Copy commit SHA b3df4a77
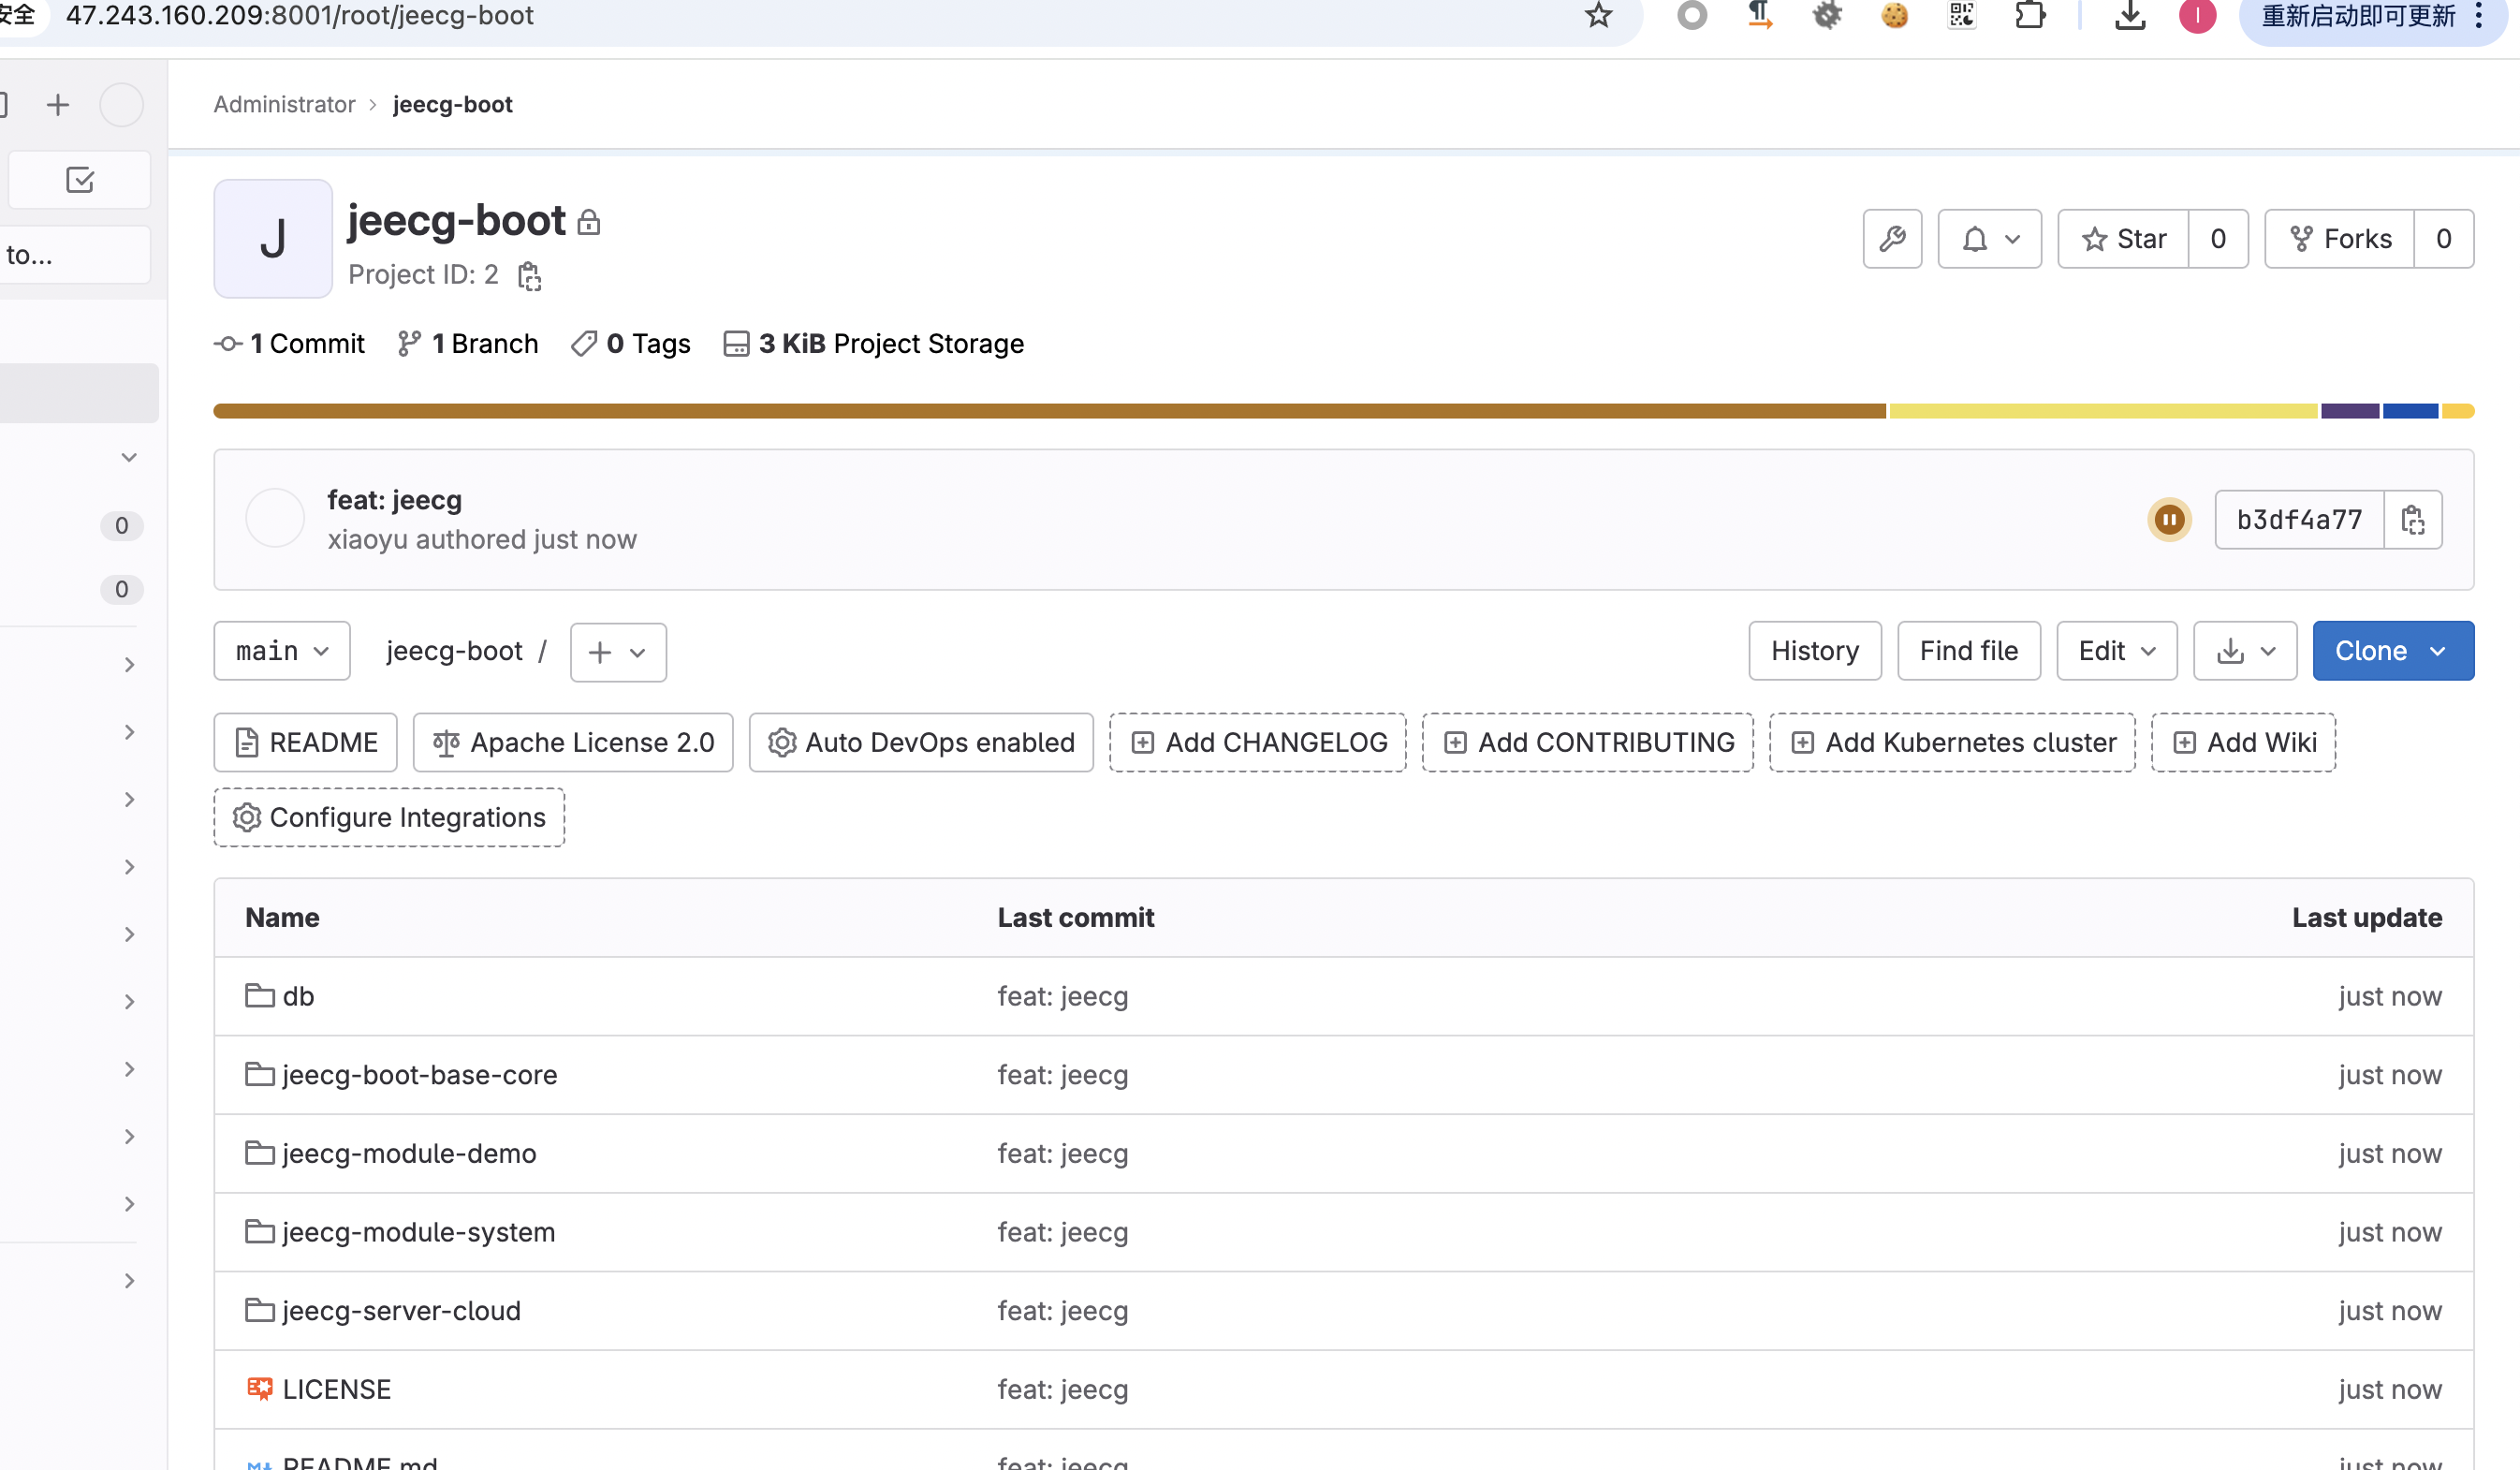 pyautogui.click(x=2412, y=520)
